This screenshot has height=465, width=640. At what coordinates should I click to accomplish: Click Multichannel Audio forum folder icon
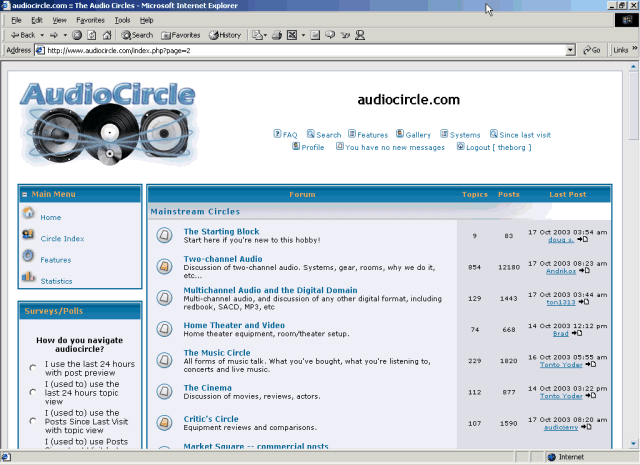click(164, 298)
